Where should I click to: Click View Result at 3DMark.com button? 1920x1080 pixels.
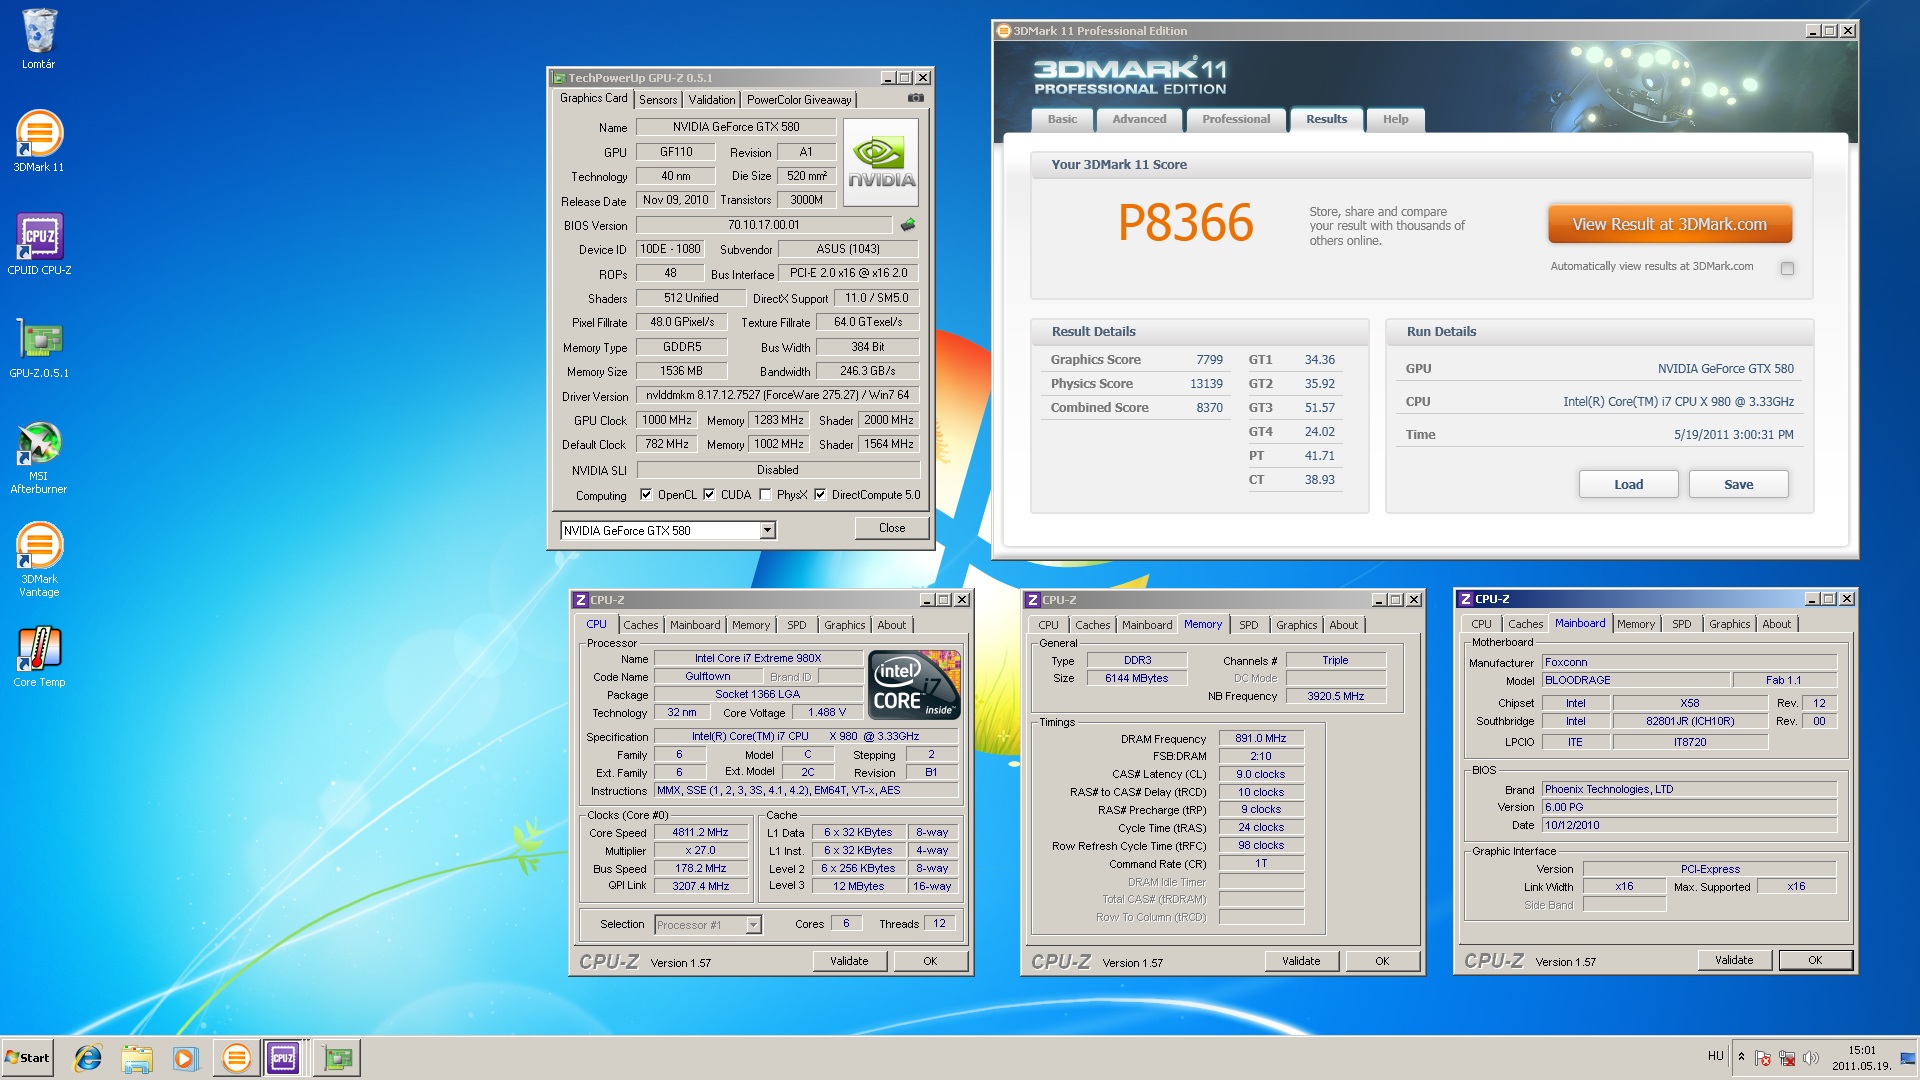click(x=1669, y=224)
